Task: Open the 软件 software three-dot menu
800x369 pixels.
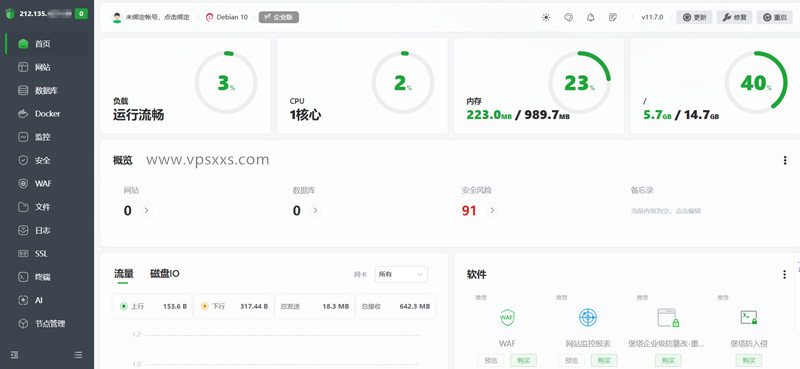Action: tap(785, 275)
